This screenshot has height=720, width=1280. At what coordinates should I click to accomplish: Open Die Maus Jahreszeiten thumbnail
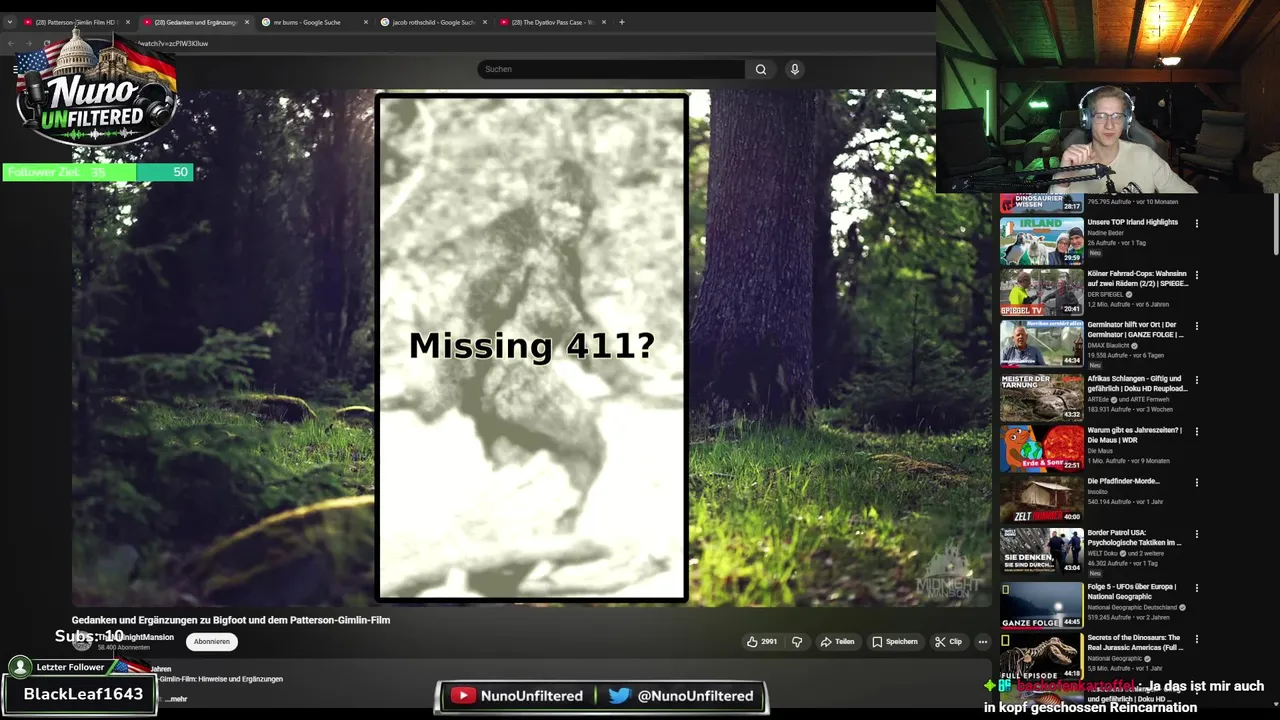coord(1041,448)
